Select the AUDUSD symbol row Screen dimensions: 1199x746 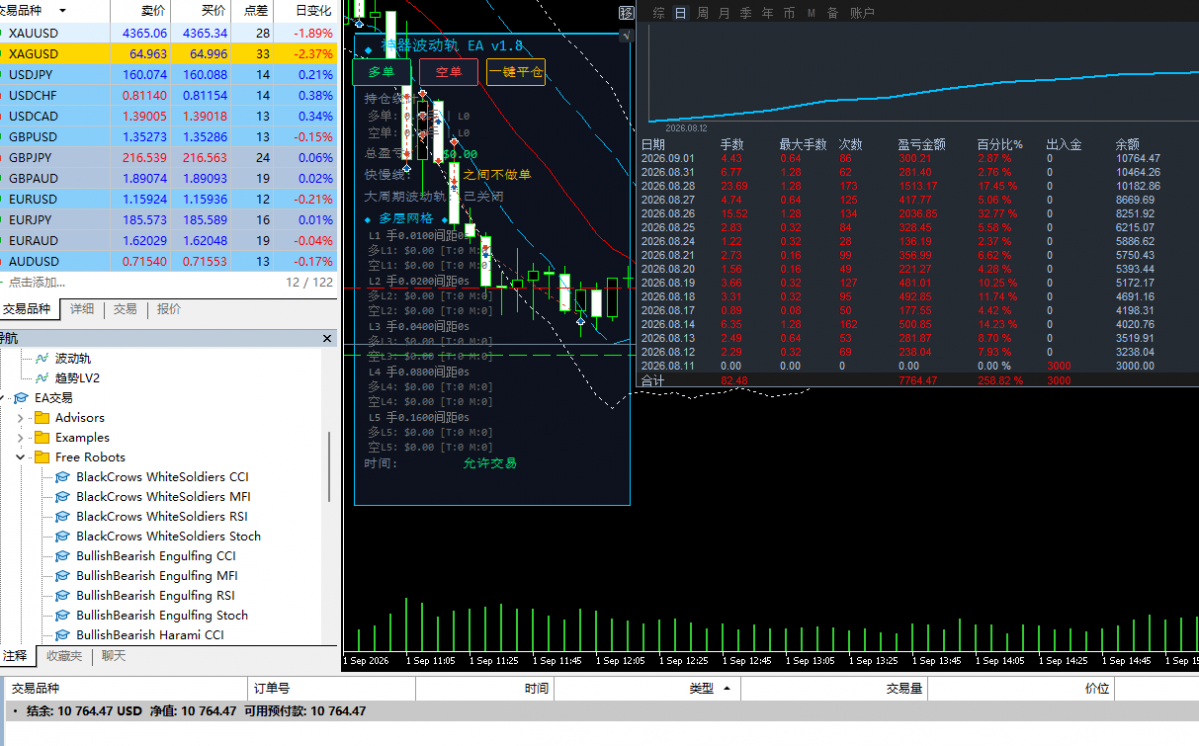point(168,261)
